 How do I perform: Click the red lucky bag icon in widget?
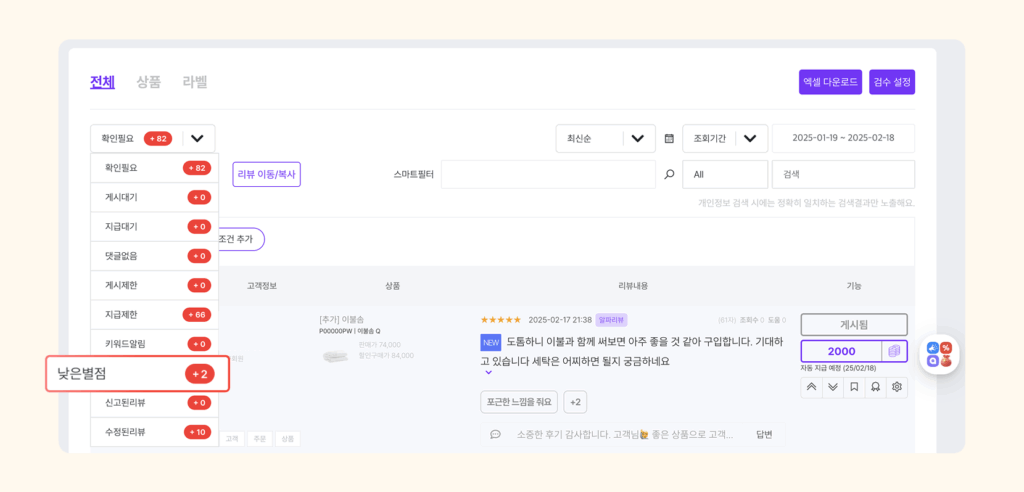click(x=946, y=361)
